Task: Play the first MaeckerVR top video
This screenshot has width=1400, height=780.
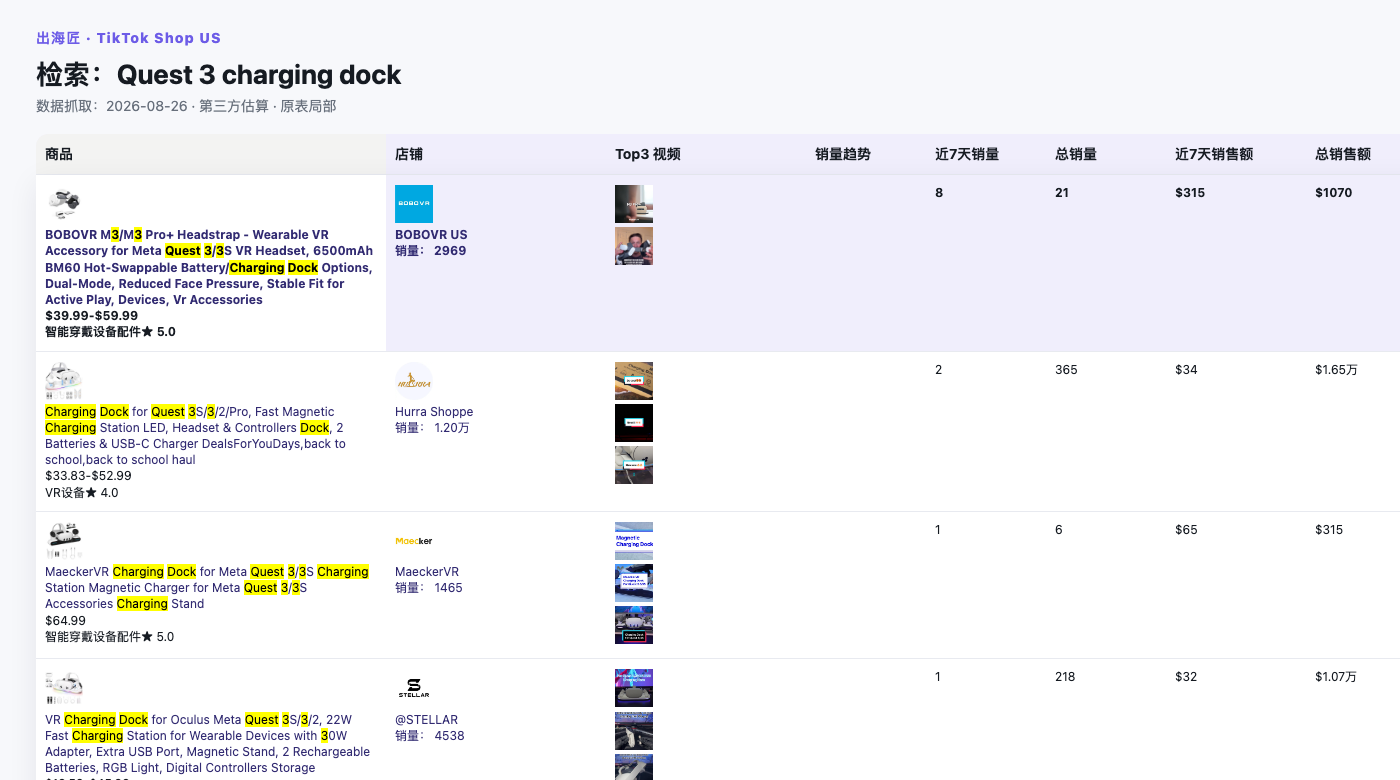Action: (x=634, y=541)
